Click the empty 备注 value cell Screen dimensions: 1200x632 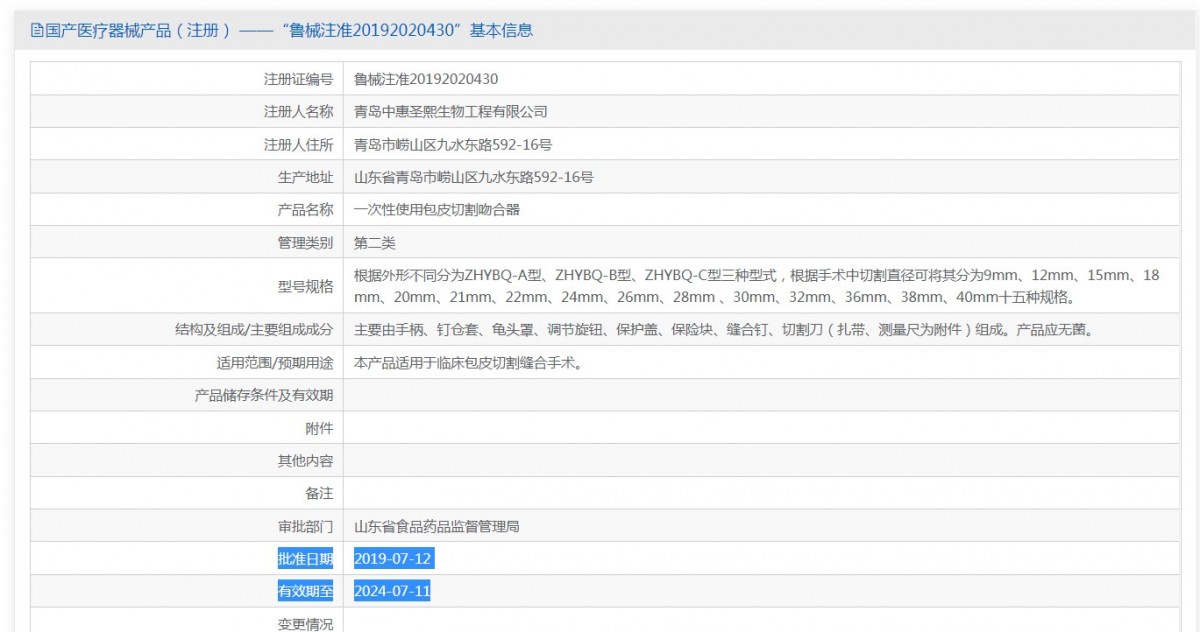760,494
